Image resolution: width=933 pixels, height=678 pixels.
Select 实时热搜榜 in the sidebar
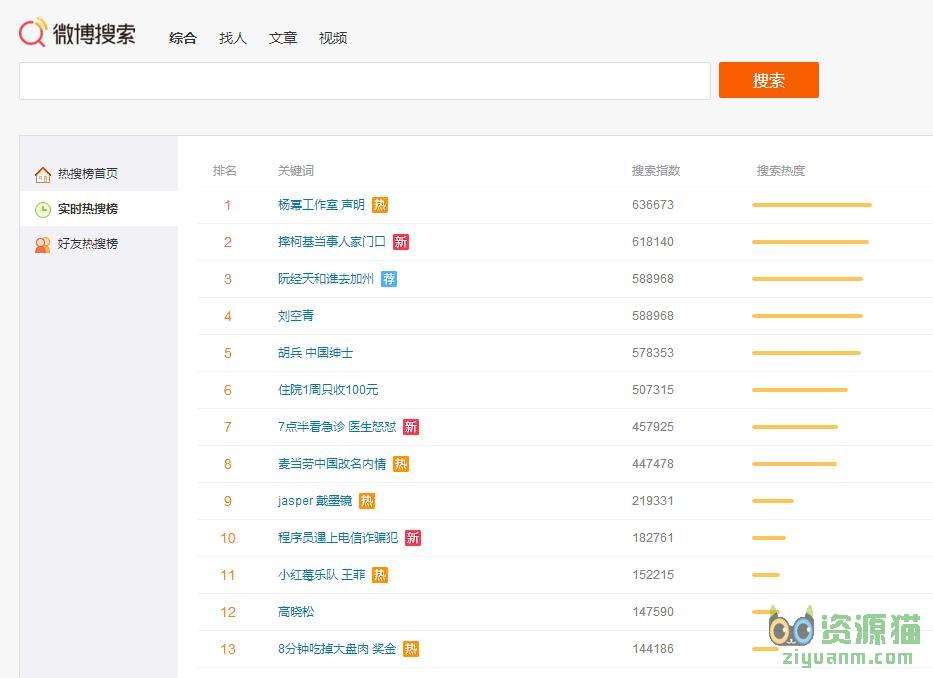click(87, 209)
